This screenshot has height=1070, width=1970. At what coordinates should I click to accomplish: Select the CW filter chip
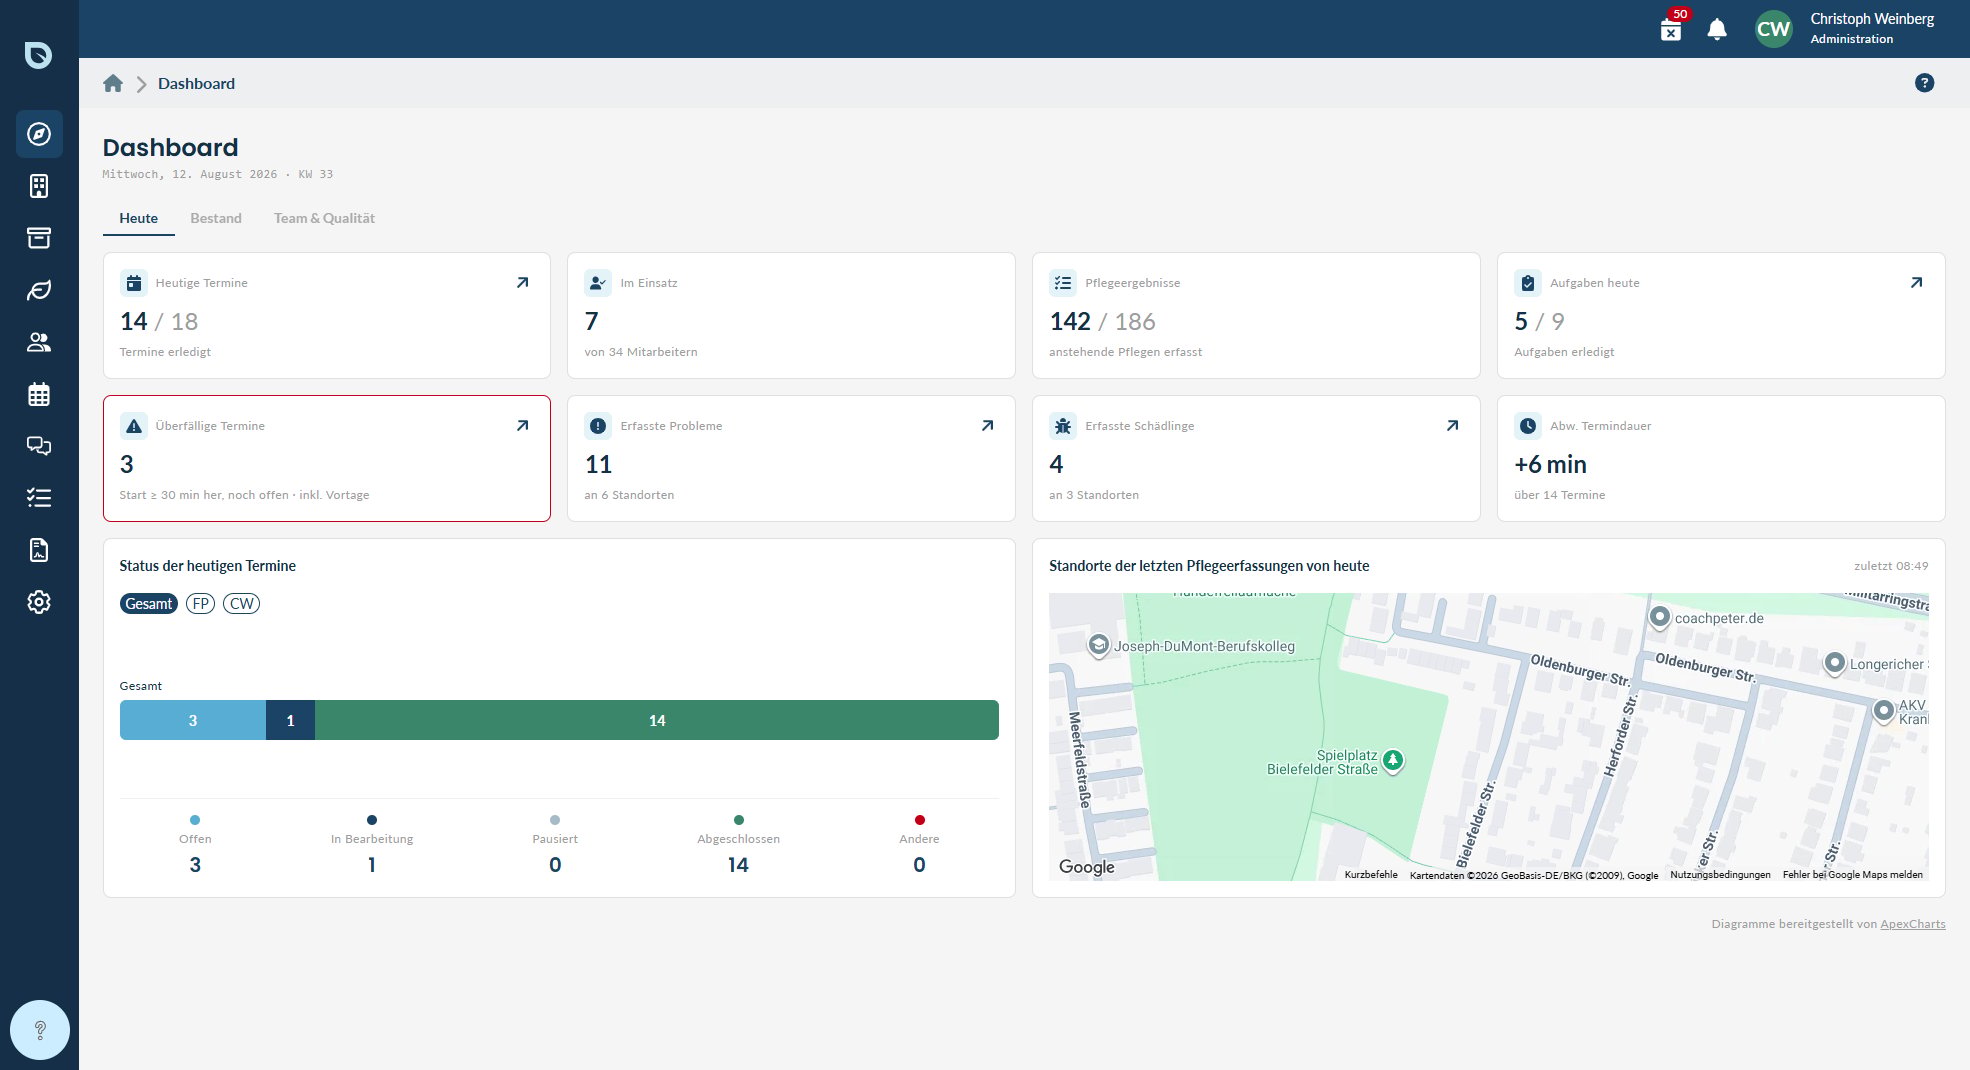pos(242,604)
